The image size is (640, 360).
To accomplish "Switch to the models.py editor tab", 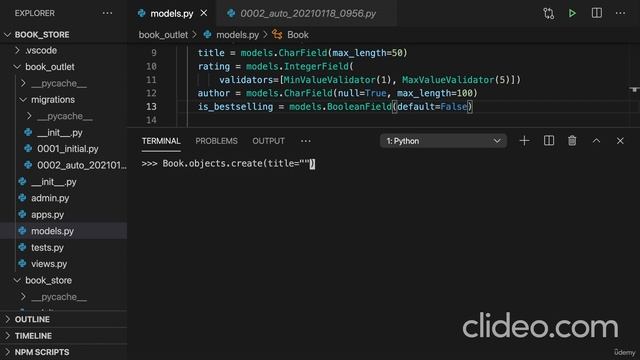I will [x=172, y=13].
